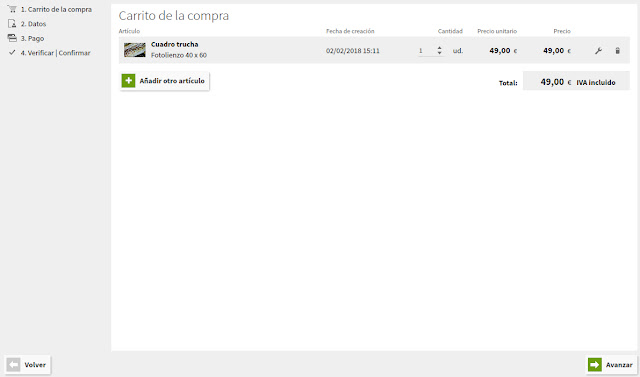Go to step 1. Carrito de la compra
This screenshot has width=640, height=377.
[x=56, y=9]
